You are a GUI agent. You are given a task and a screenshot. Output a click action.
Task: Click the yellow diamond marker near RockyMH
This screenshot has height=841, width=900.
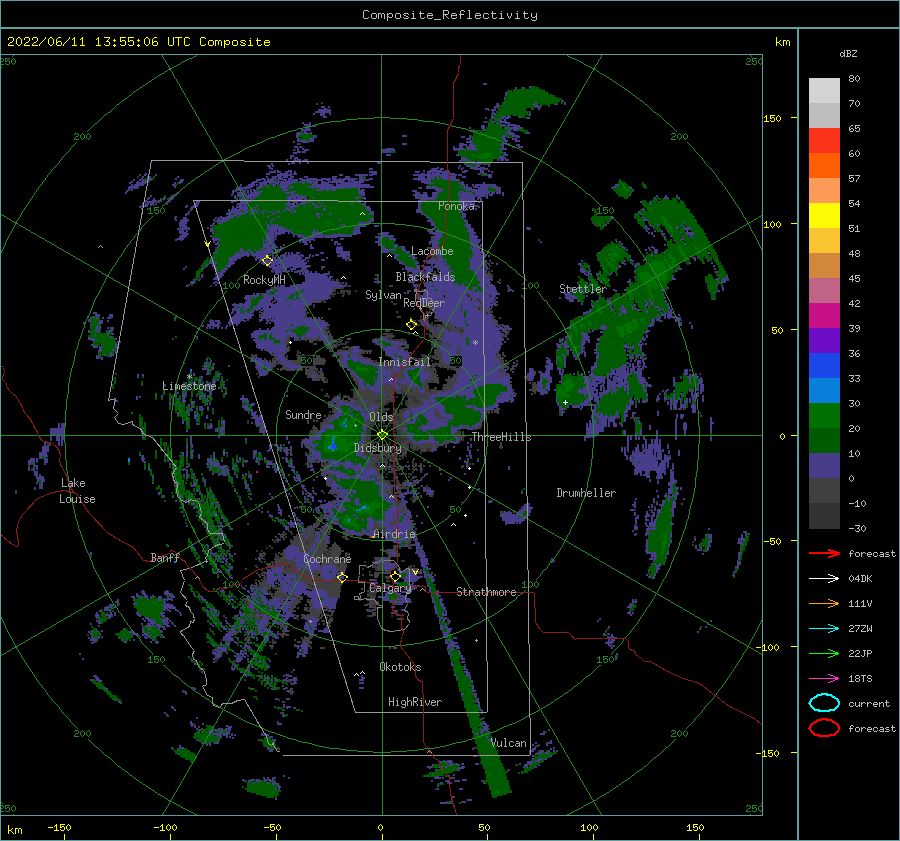267,261
